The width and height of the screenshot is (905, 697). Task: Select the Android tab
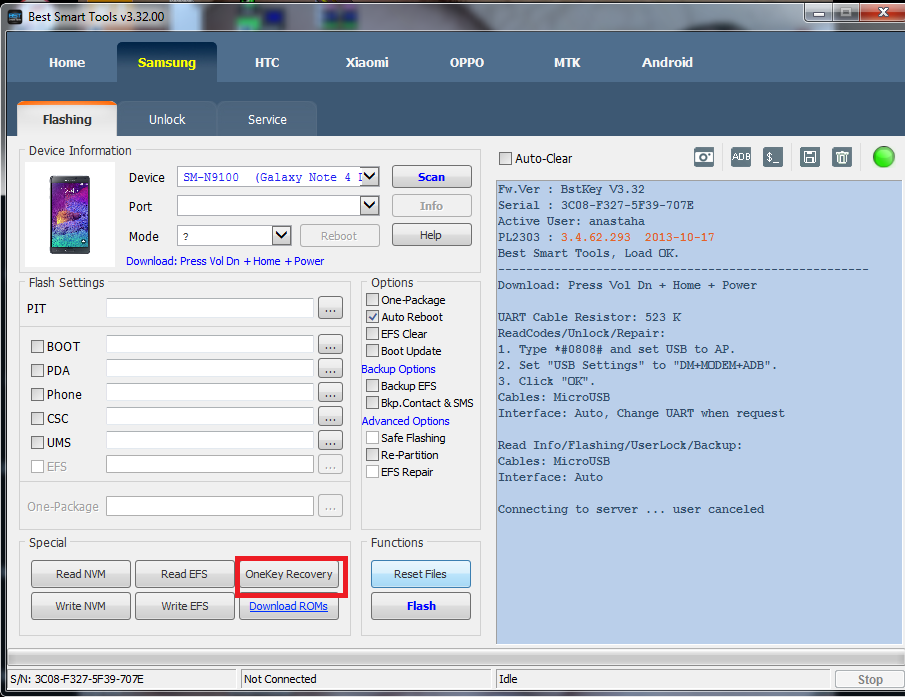click(x=667, y=62)
